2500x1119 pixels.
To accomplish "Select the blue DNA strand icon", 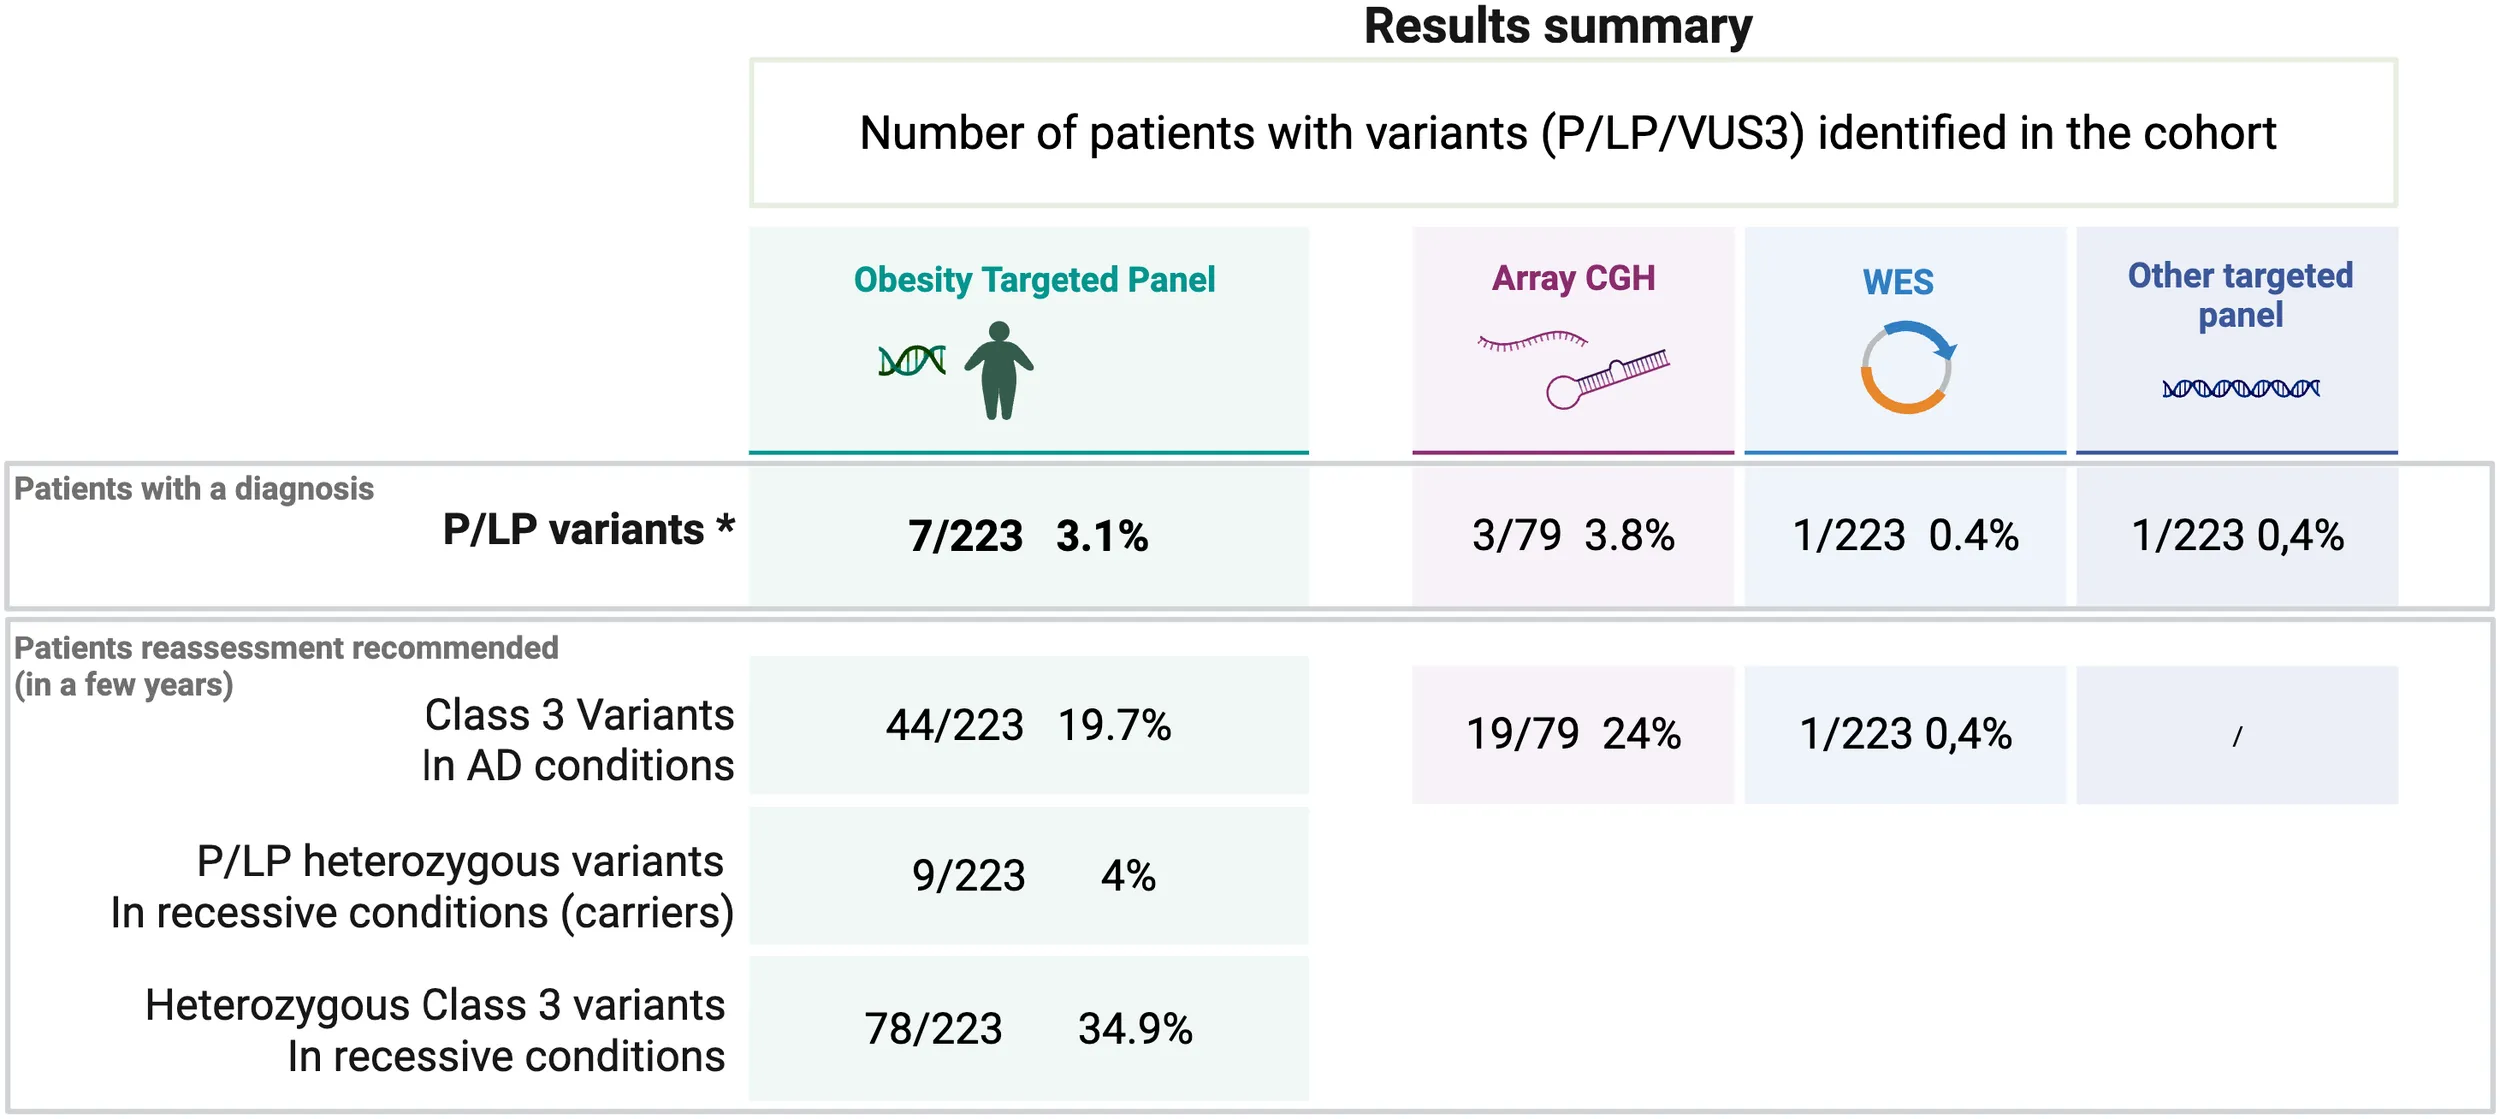I will click(x=2241, y=388).
